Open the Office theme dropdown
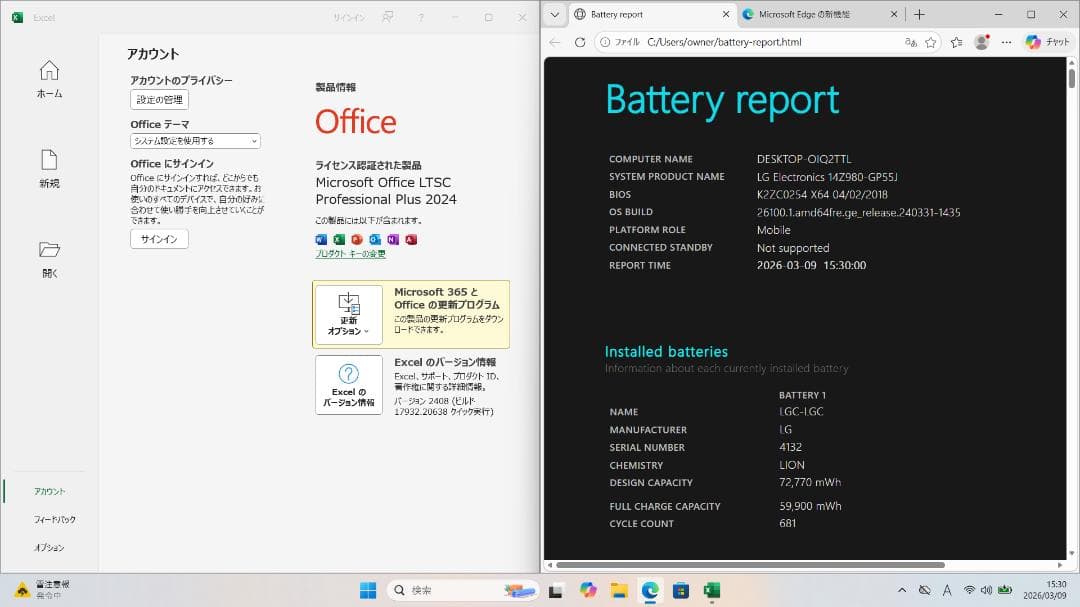 coord(195,141)
